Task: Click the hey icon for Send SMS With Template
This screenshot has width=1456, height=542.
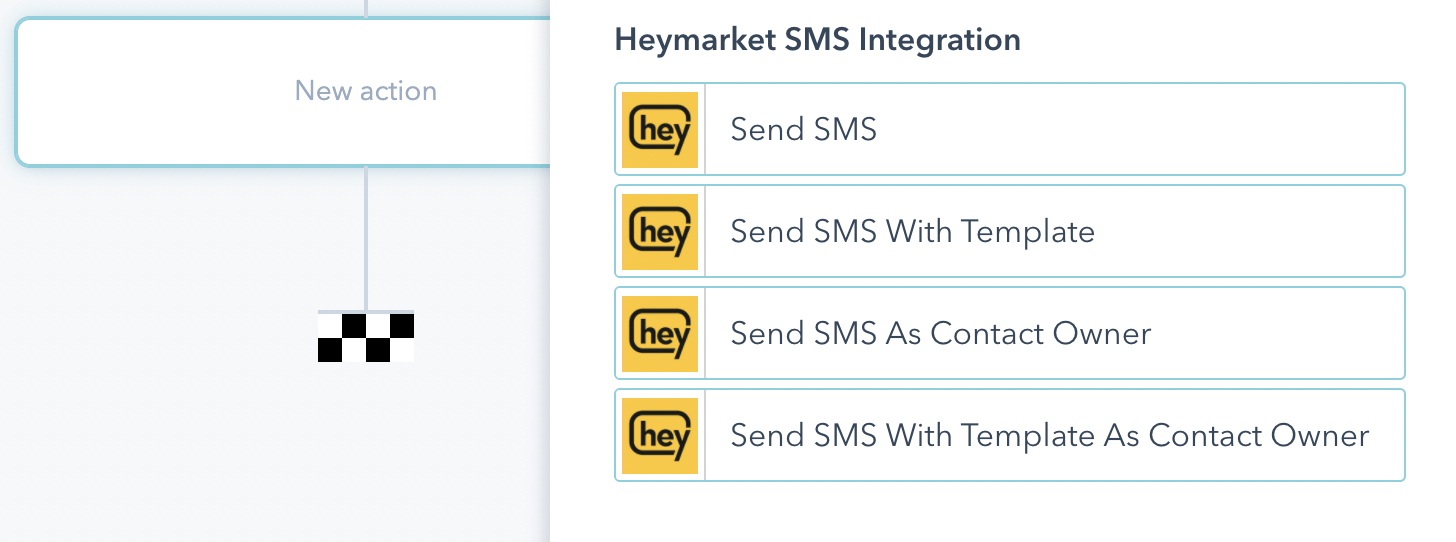Action: 660,231
